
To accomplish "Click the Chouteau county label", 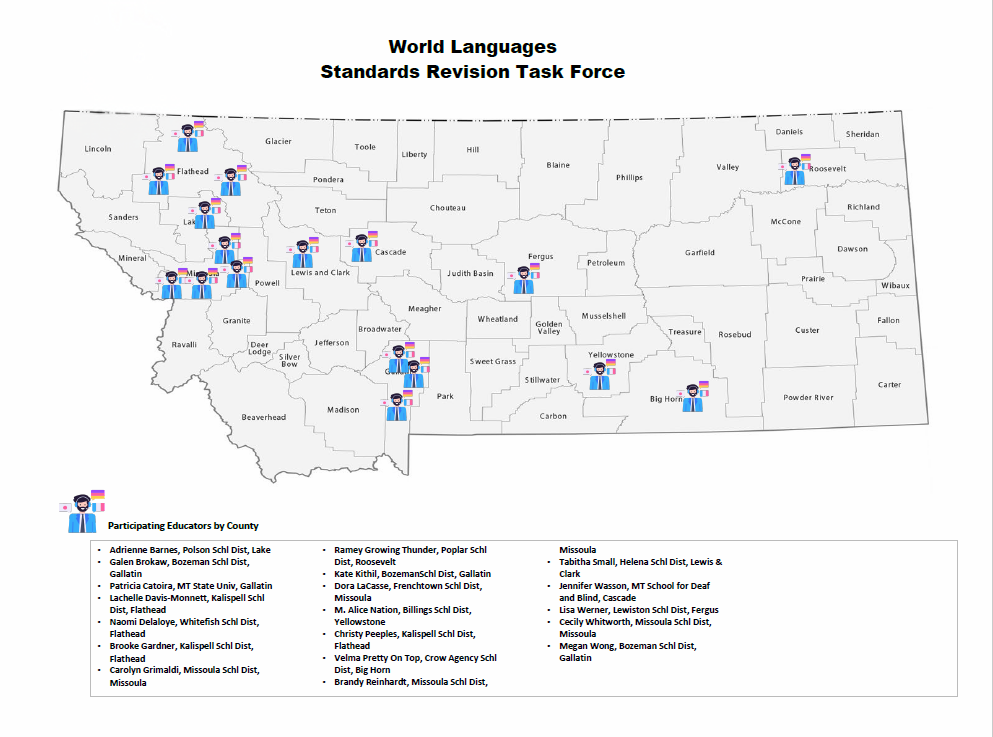I will pyautogui.click(x=447, y=208).
